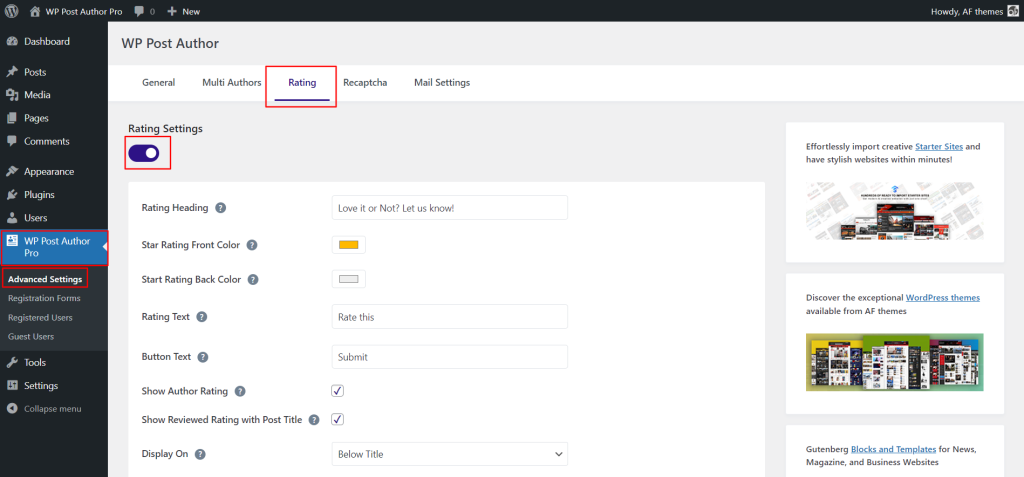Image resolution: width=1024 pixels, height=477 pixels.
Task: Open Registration Forms submenu item
Action: (44, 298)
